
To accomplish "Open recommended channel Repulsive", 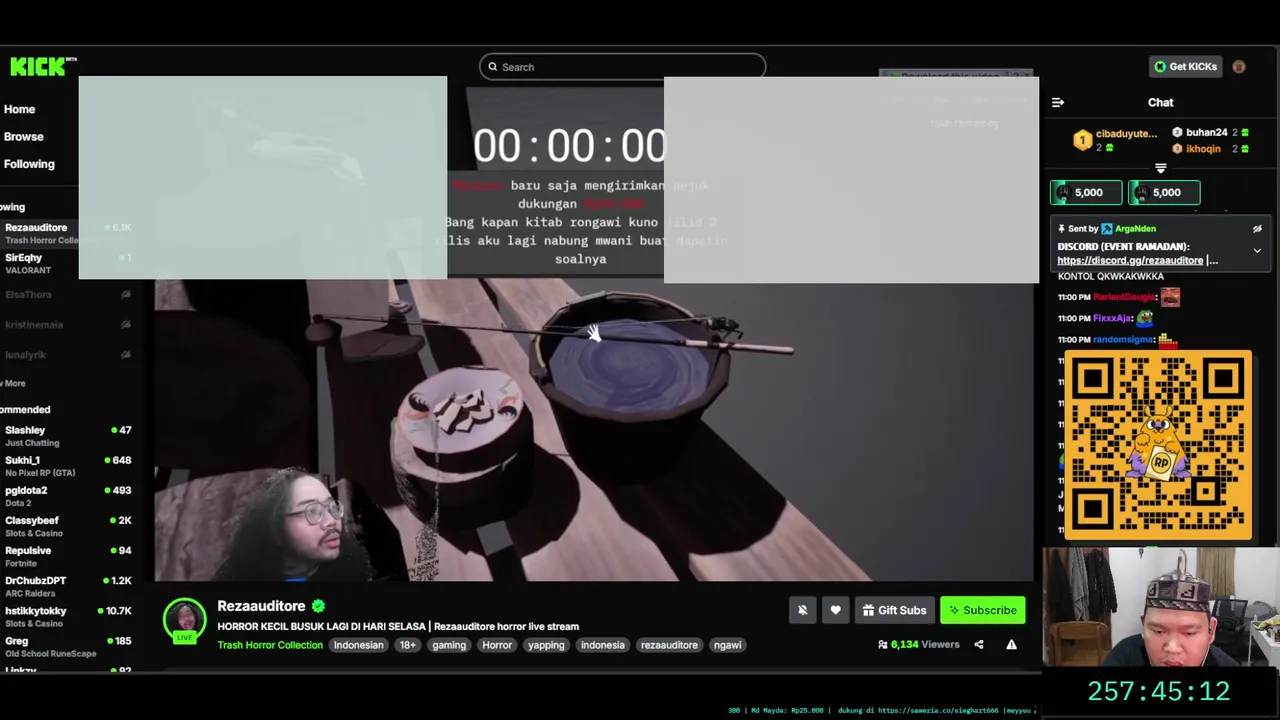I will 68,556.
